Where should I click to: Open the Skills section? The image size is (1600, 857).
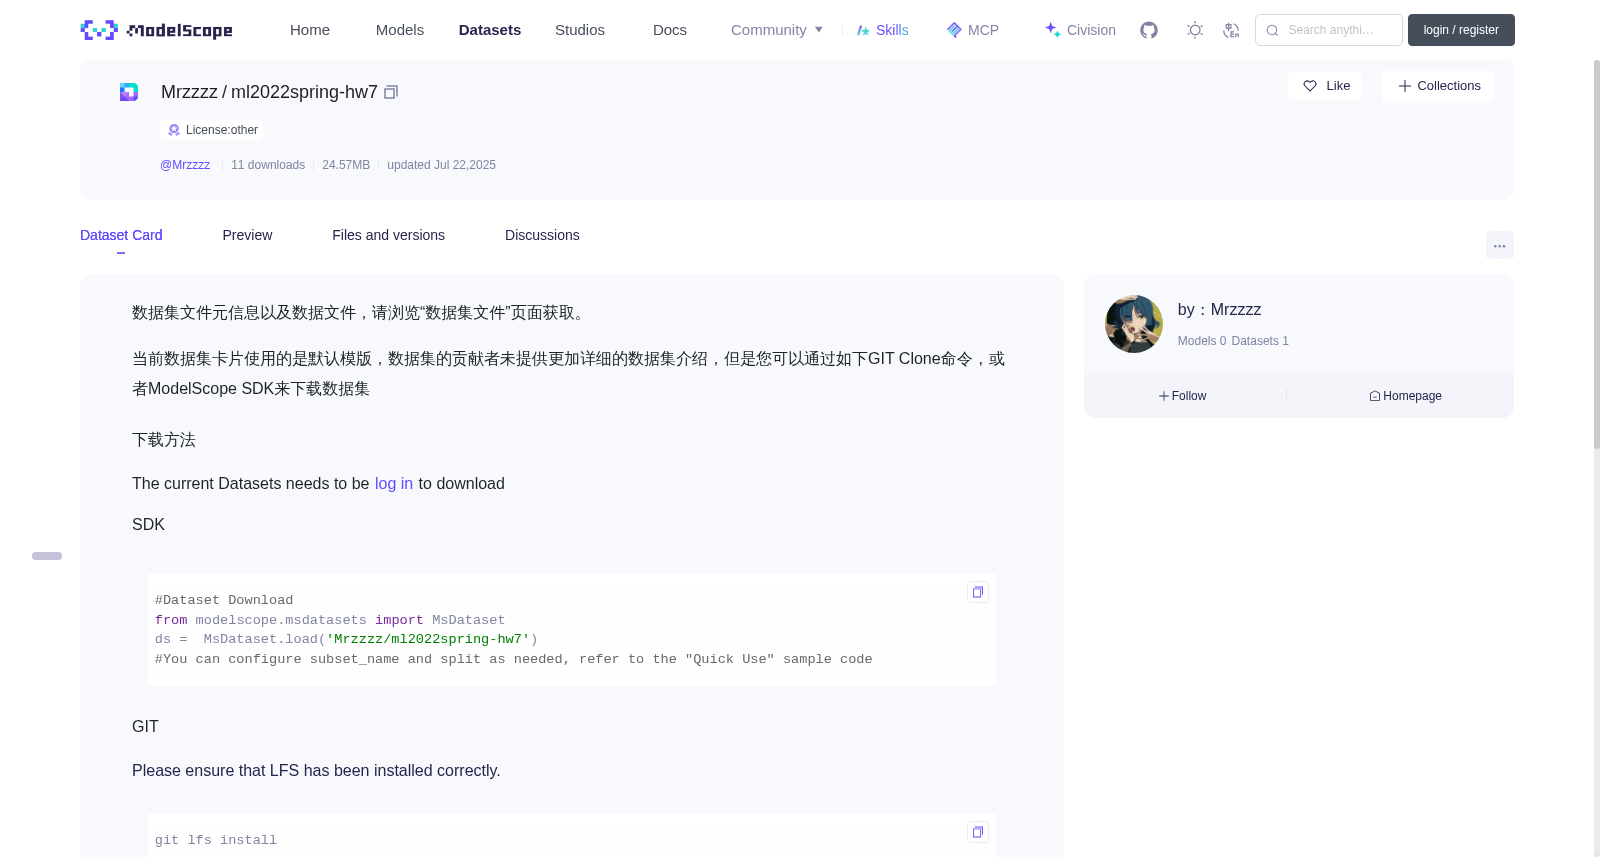(x=882, y=30)
